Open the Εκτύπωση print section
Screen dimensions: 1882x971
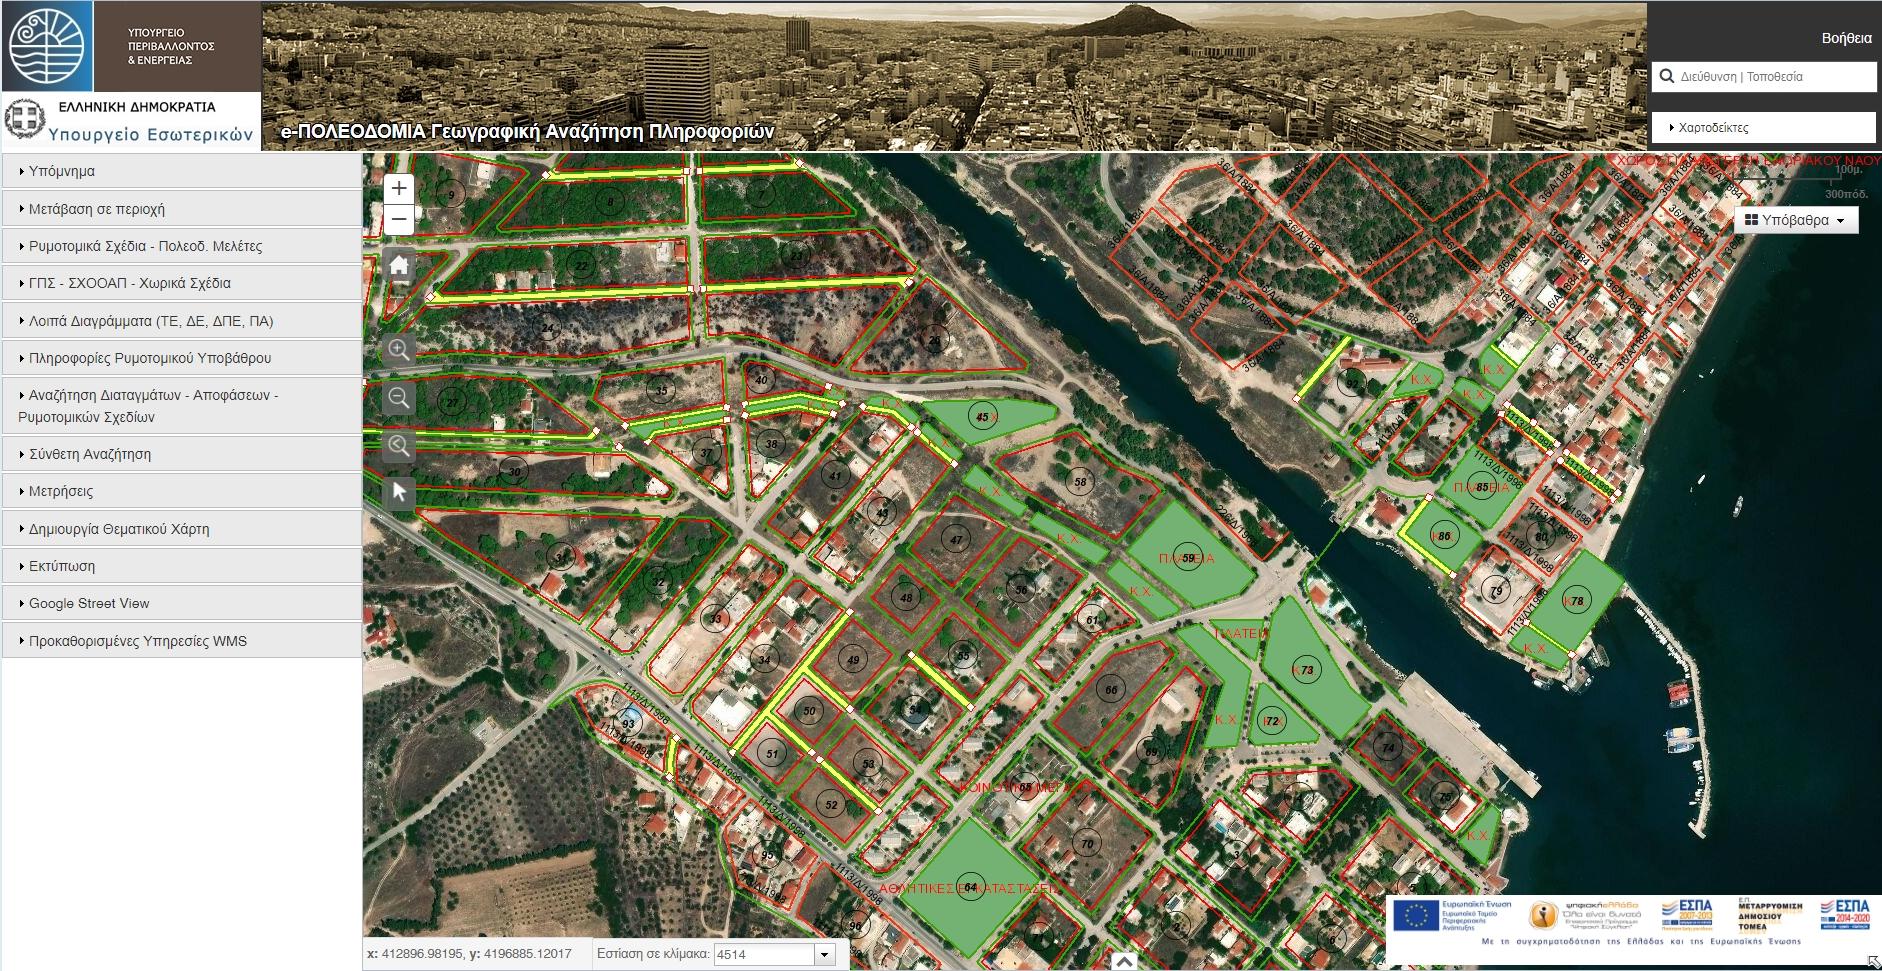pyautogui.click(x=181, y=566)
